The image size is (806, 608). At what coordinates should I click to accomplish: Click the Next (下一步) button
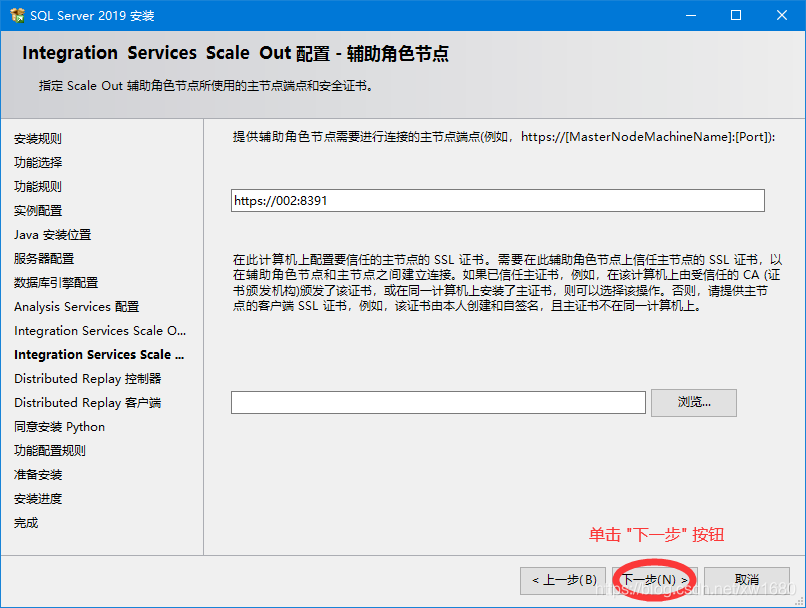pyautogui.click(x=655, y=580)
